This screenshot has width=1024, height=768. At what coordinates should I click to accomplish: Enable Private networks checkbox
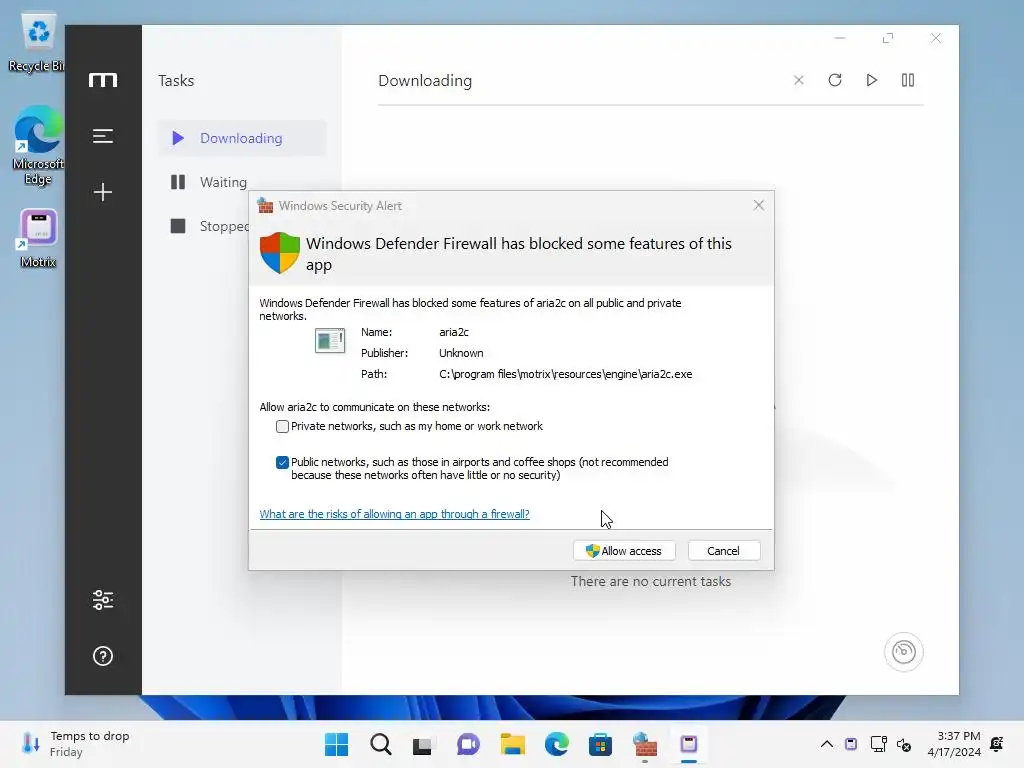click(x=282, y=426)
